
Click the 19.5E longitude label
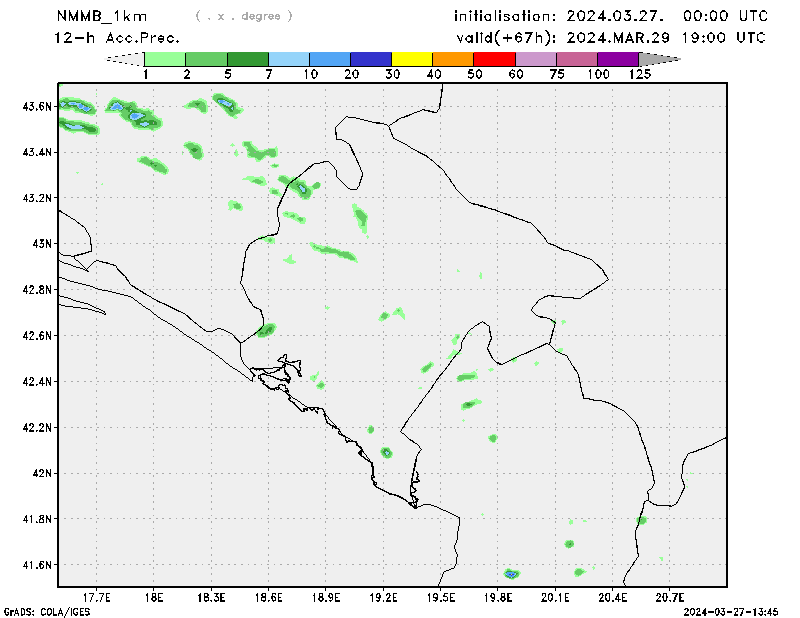click(441, 598)
